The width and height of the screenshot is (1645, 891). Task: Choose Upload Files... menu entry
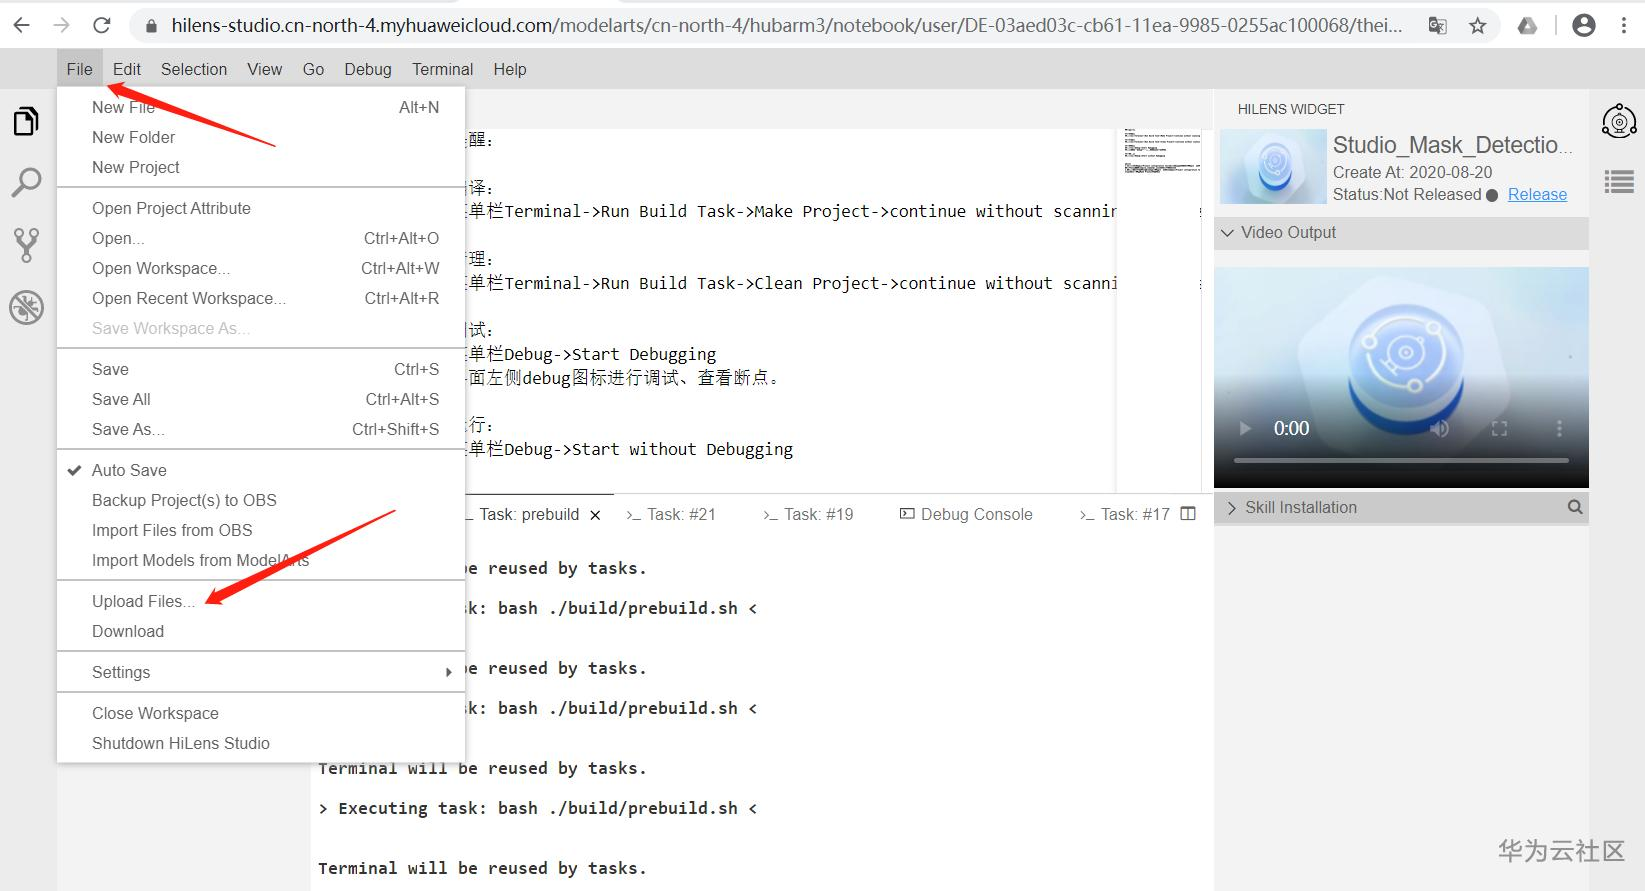coord(261,601)
